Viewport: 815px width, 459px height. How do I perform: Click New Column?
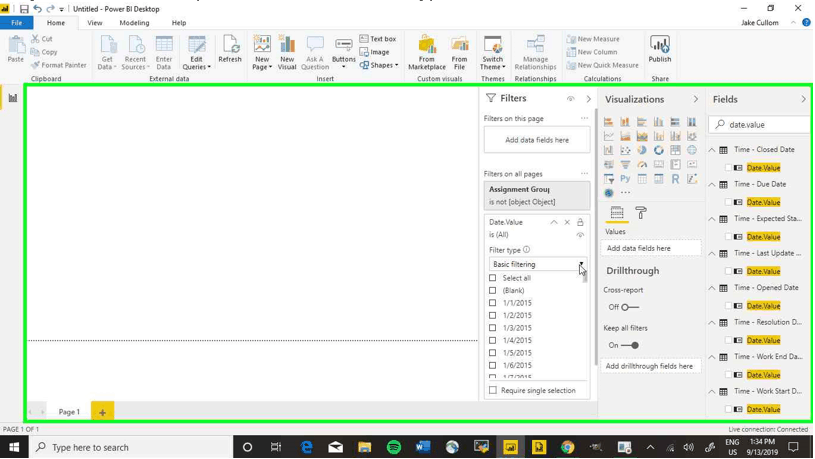[592, 52]
